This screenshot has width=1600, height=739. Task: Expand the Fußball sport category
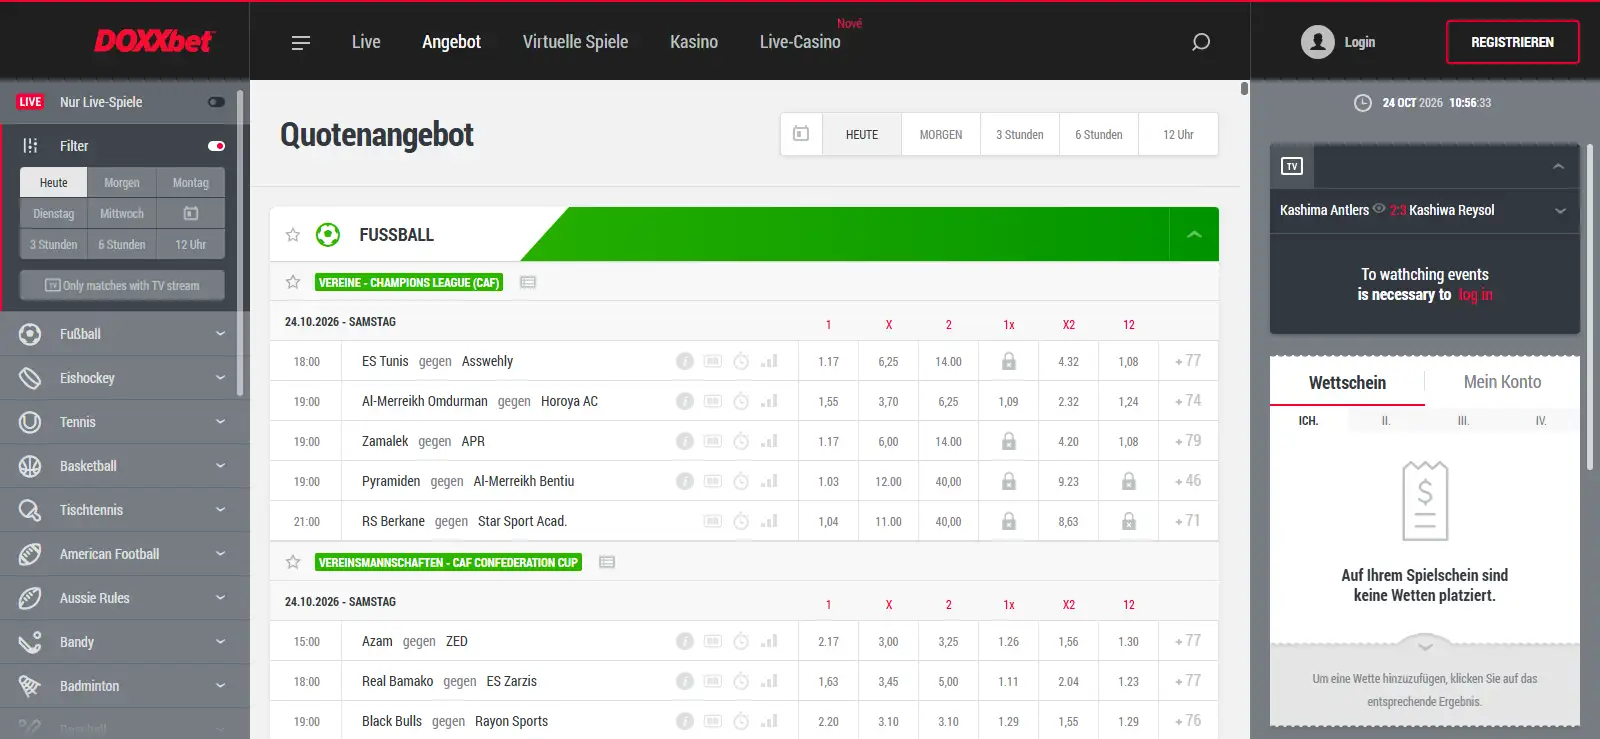(x=125, y=334)
